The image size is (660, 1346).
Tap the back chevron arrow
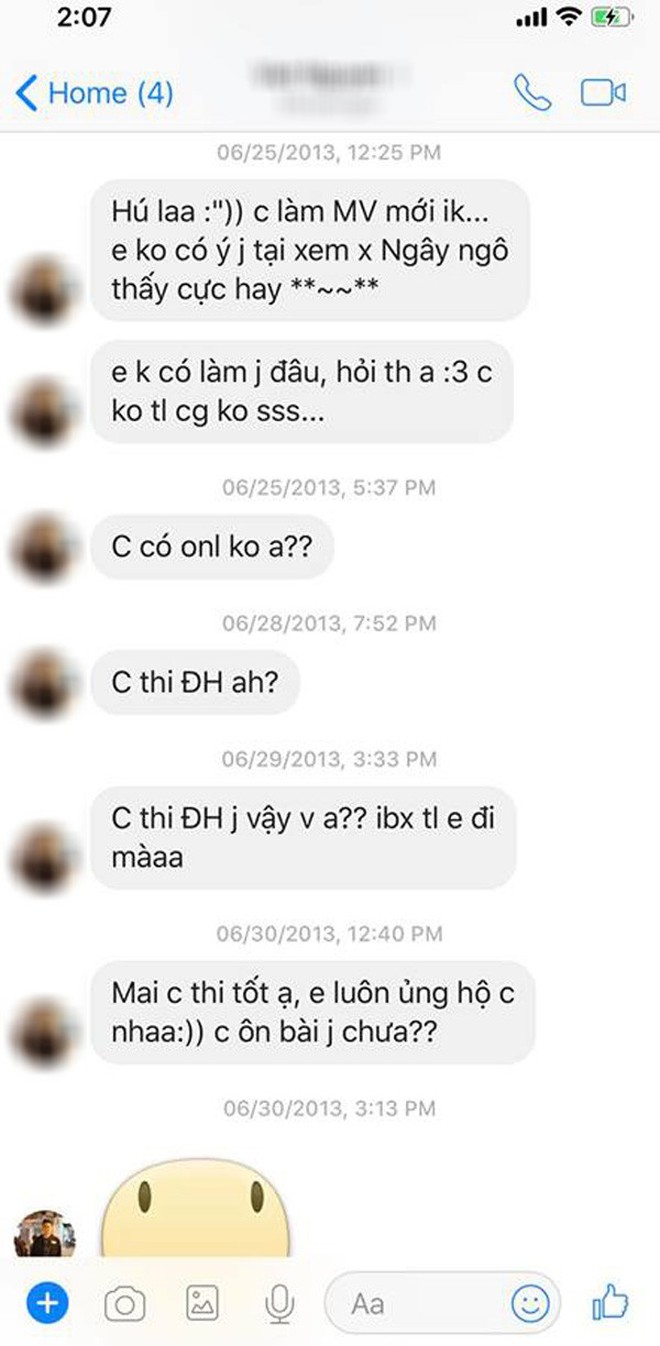coord(27,94)
